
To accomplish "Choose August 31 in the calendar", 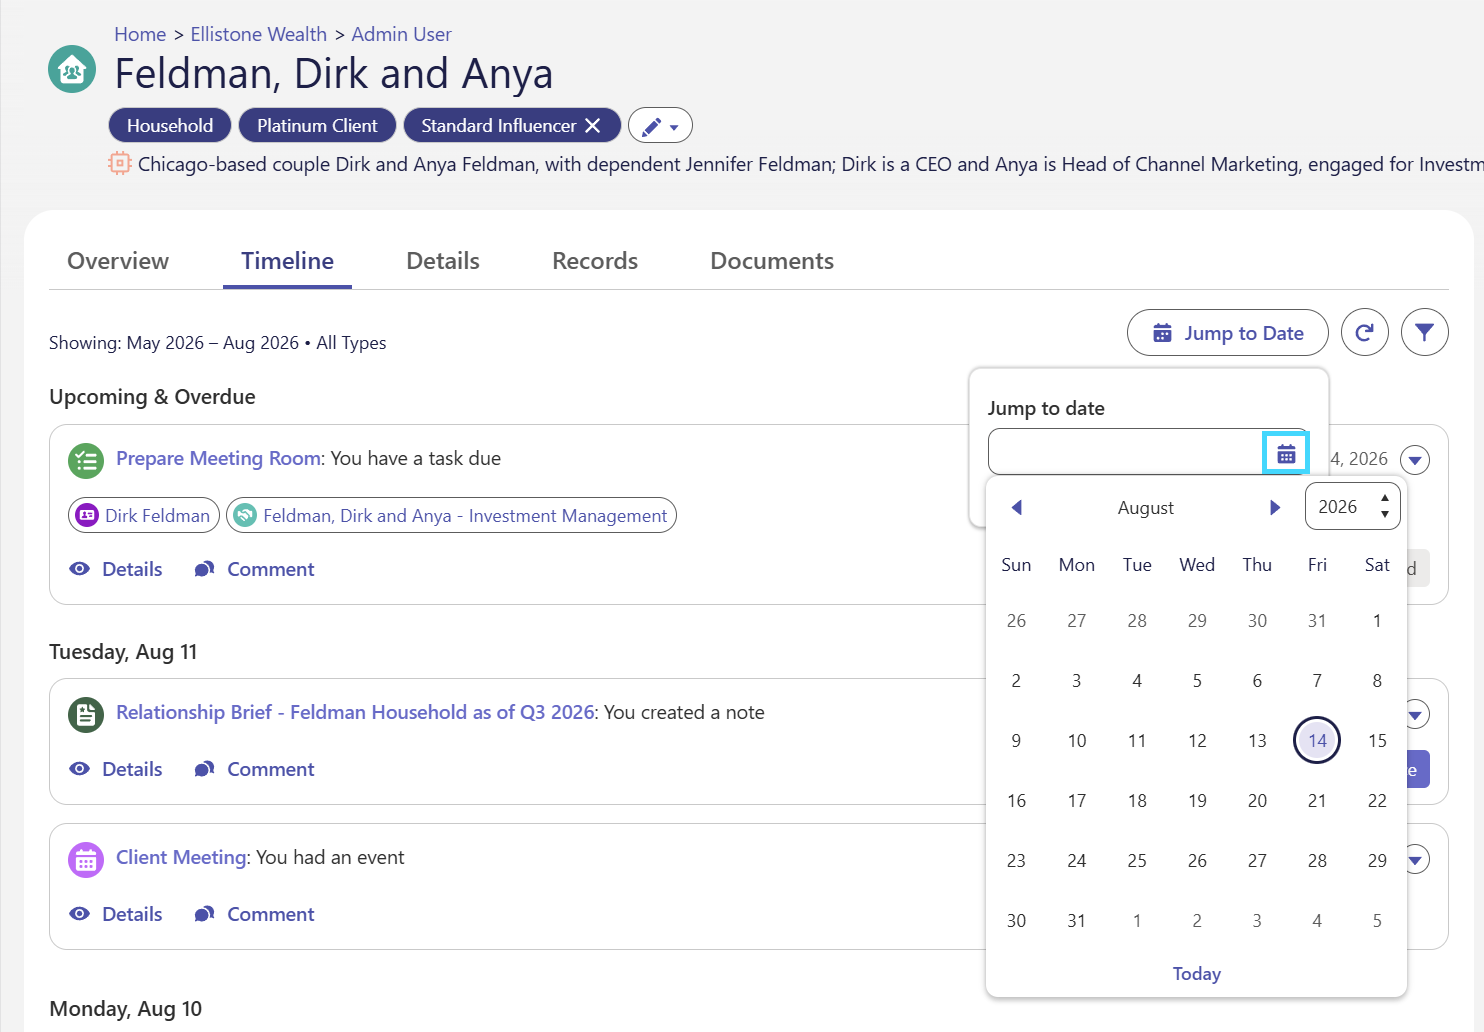I will click(x=1077, y=921).
